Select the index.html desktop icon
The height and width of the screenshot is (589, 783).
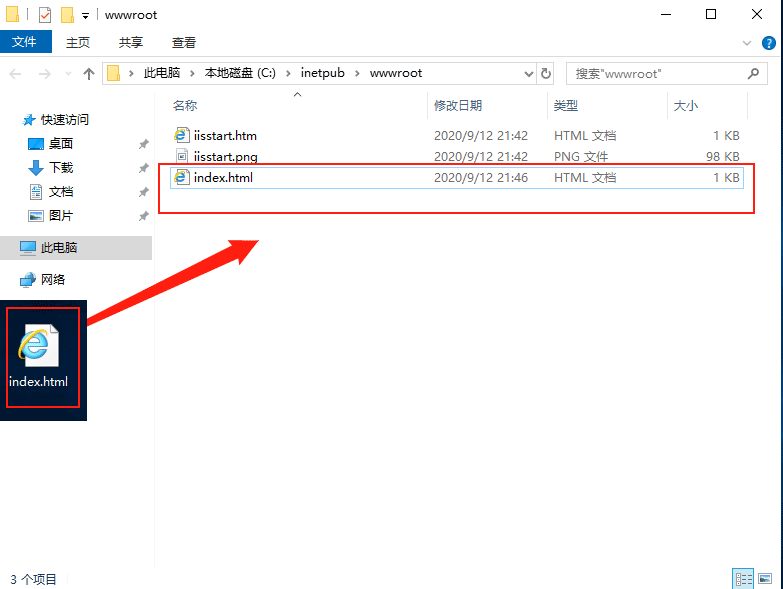coord(38,357)
